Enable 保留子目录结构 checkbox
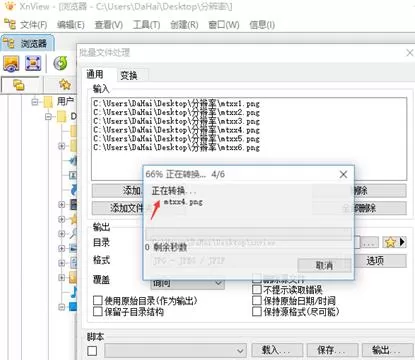Screen dimensions: 415x360 tap(98, 312)
